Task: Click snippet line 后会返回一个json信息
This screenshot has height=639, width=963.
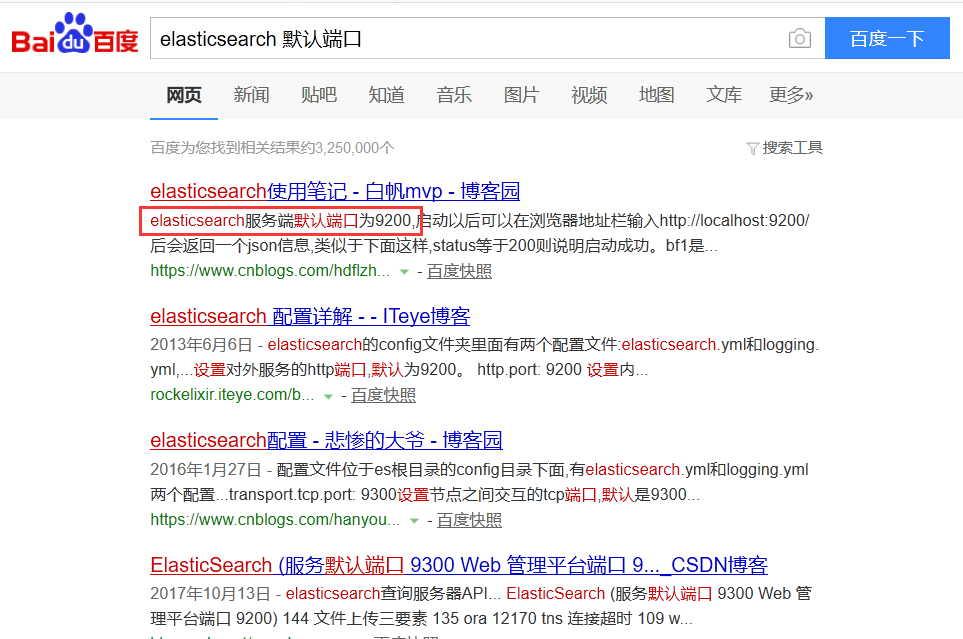Action: 434,246
